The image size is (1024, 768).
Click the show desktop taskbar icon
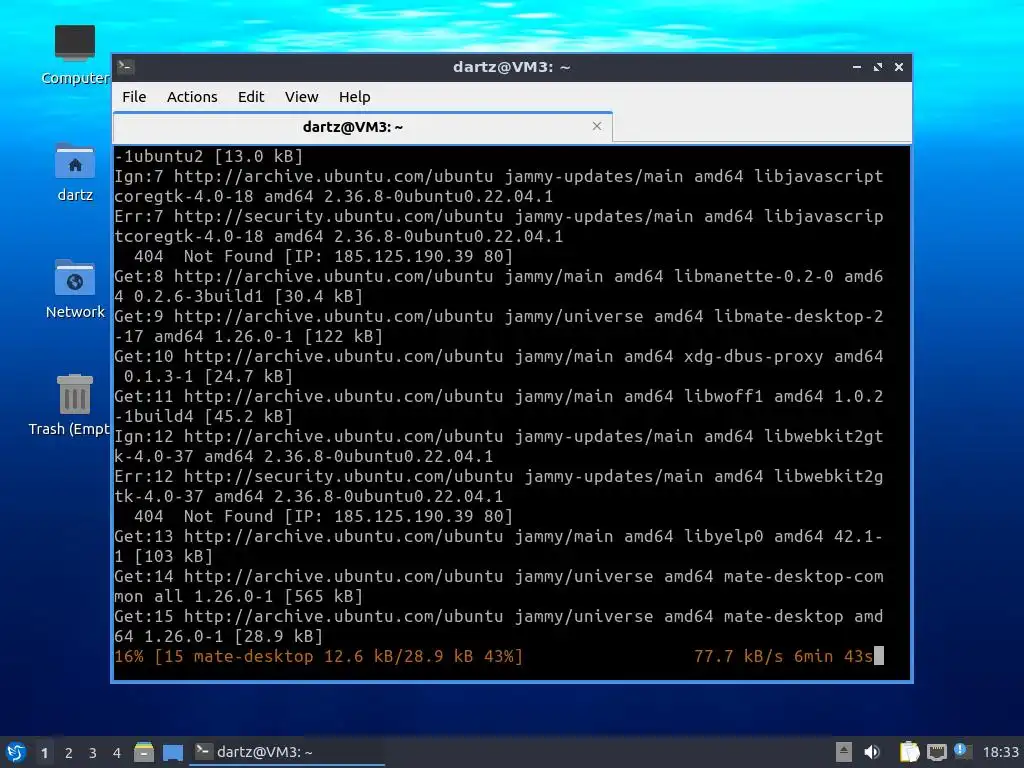173,752
